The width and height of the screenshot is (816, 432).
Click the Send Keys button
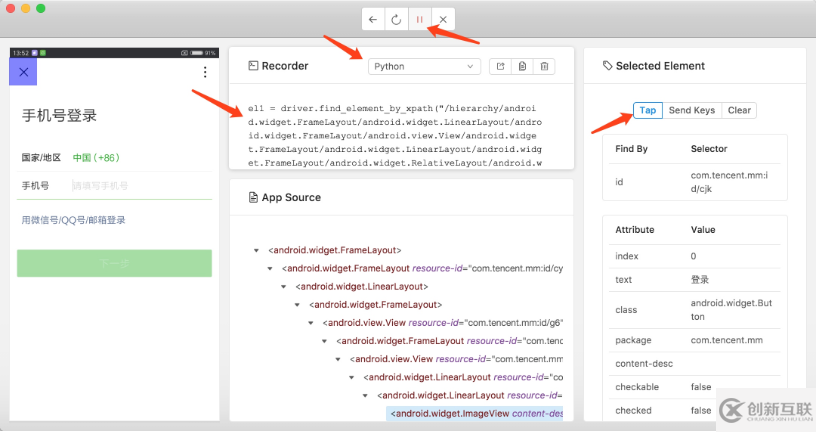692,110
